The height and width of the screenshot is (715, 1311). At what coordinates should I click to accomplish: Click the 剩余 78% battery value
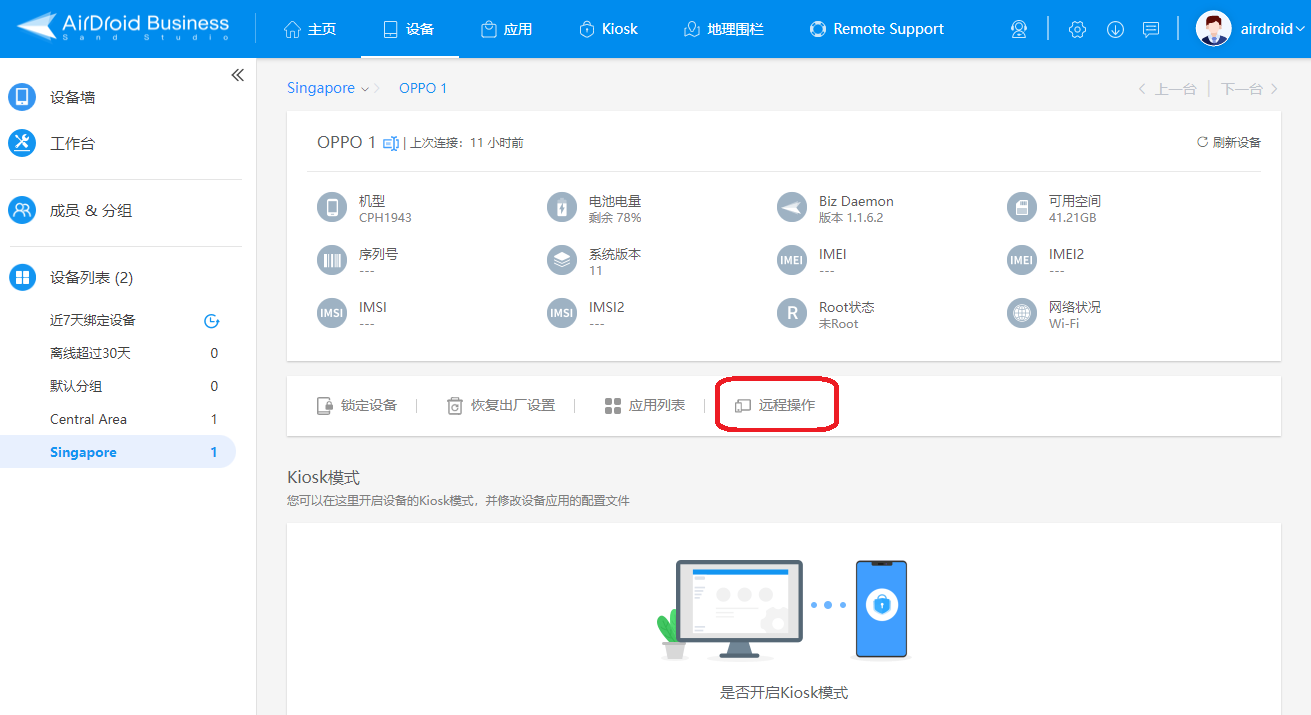click(615, 218)
